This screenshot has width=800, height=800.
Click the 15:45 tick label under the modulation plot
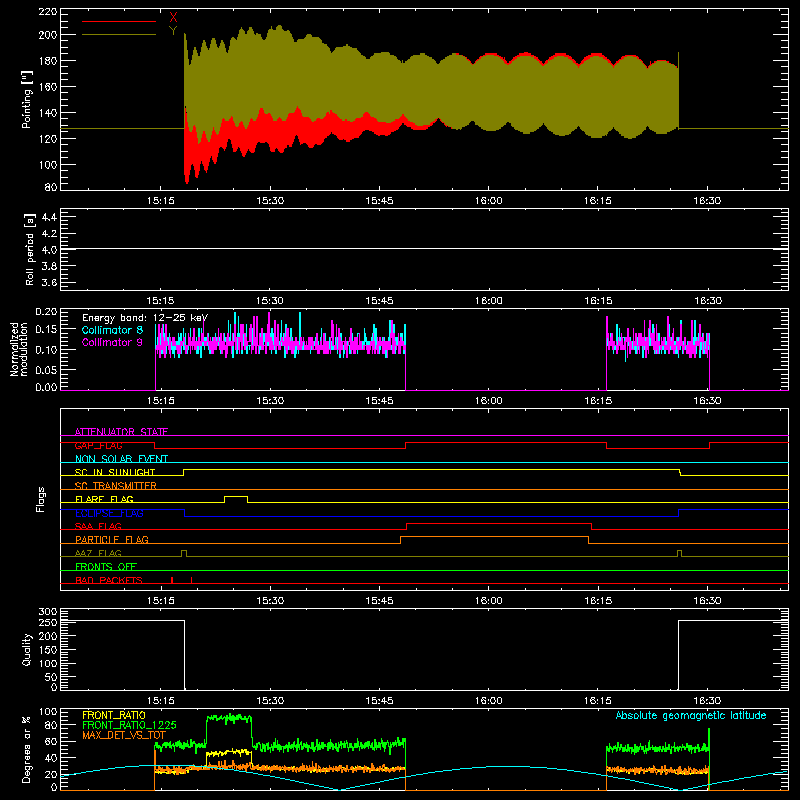pyautogui.click(x=380, y=401)
